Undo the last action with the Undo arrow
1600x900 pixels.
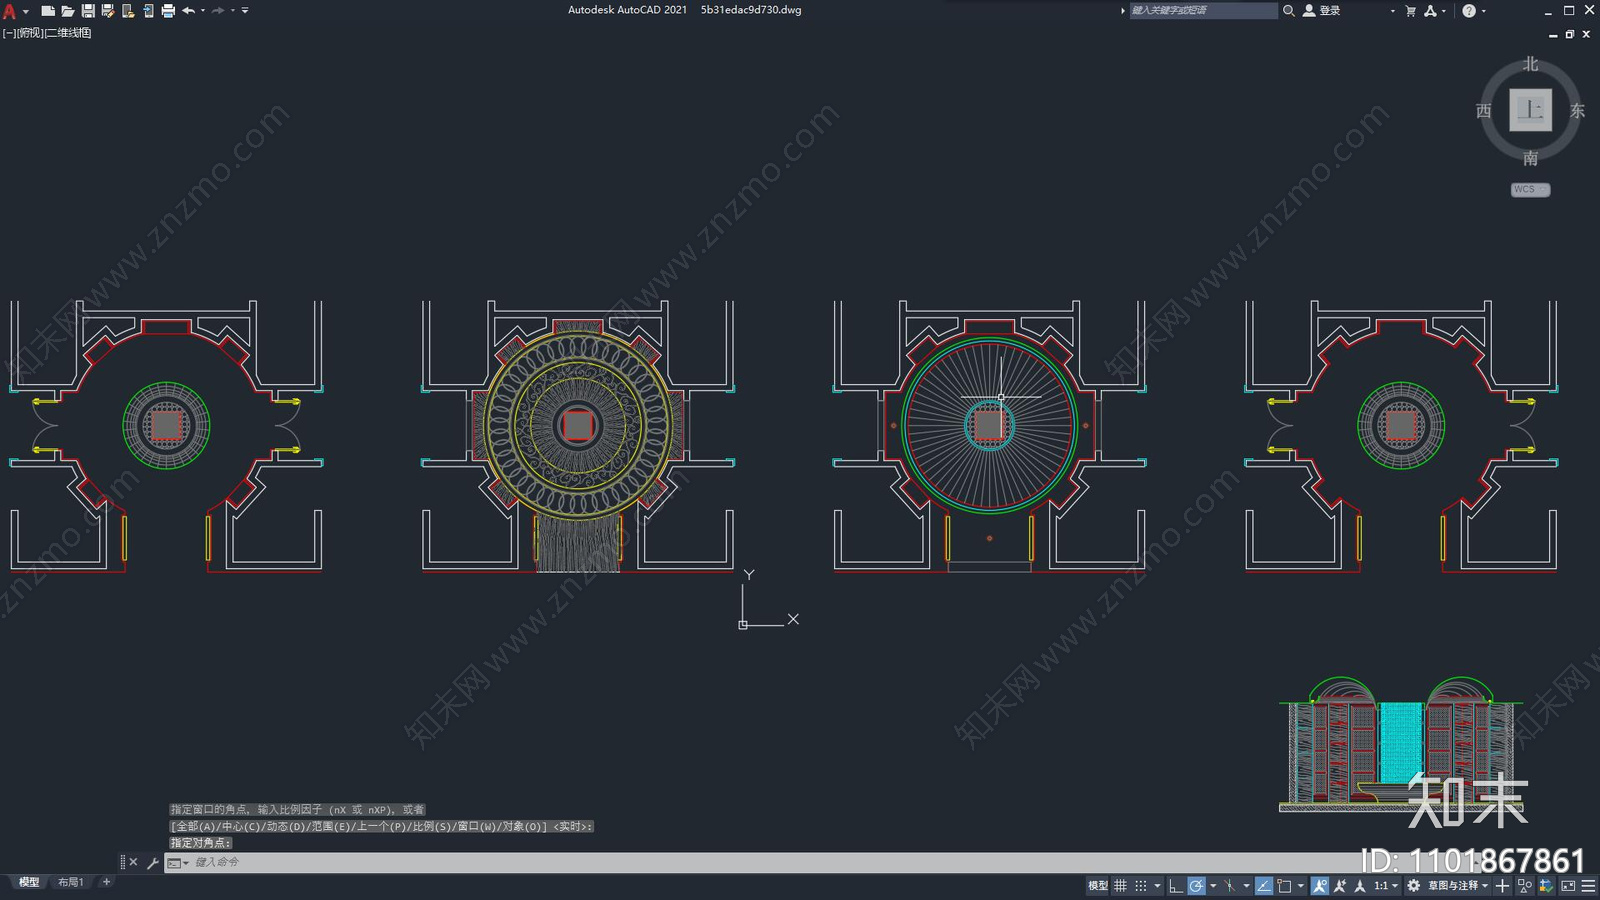coord(188,11)
